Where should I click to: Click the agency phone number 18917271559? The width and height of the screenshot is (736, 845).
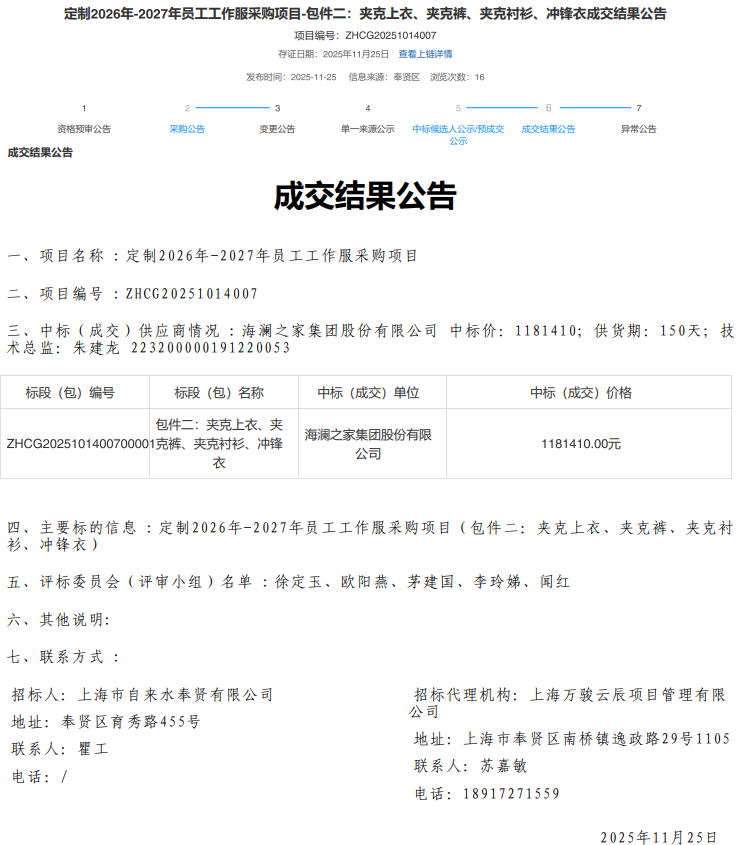511,794
